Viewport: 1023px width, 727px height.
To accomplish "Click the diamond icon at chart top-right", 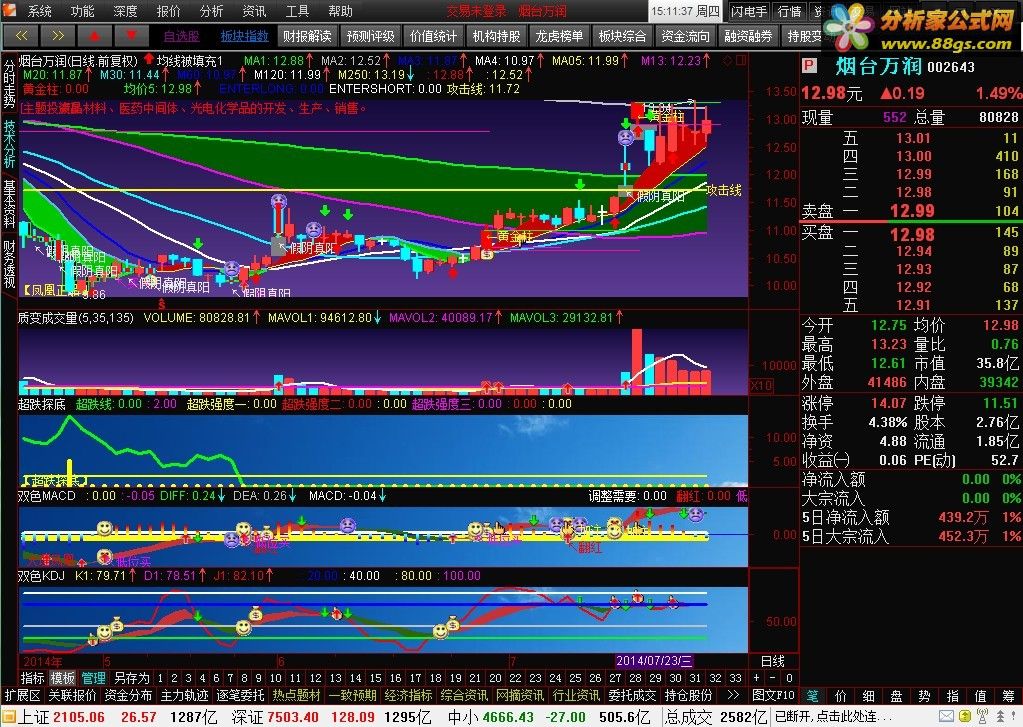I will (x=728, y=60).
